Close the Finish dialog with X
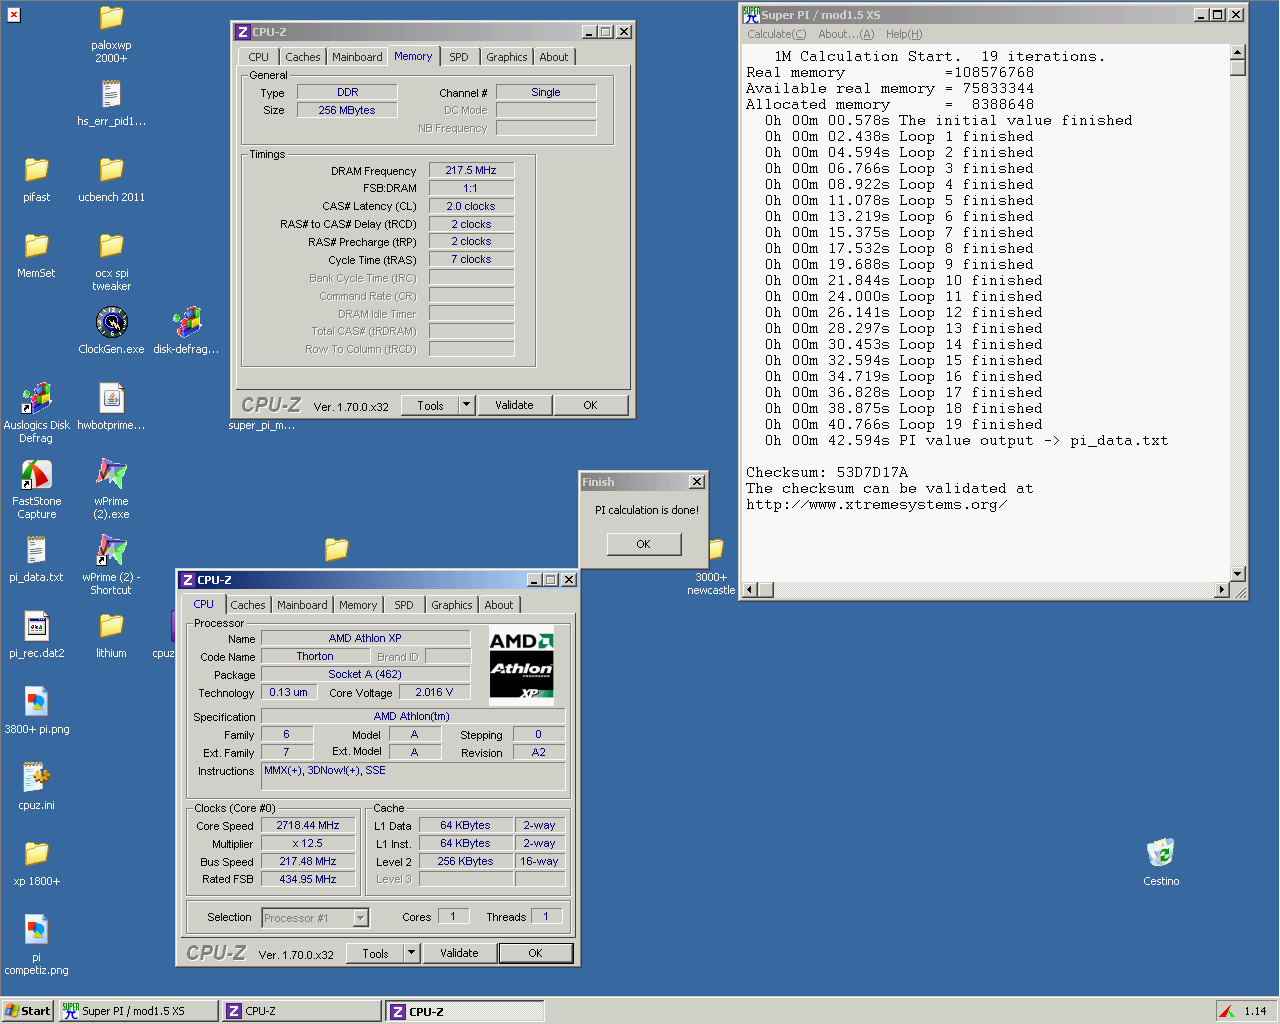This screenshot has width=1280, height=1024. click(697, 482)
